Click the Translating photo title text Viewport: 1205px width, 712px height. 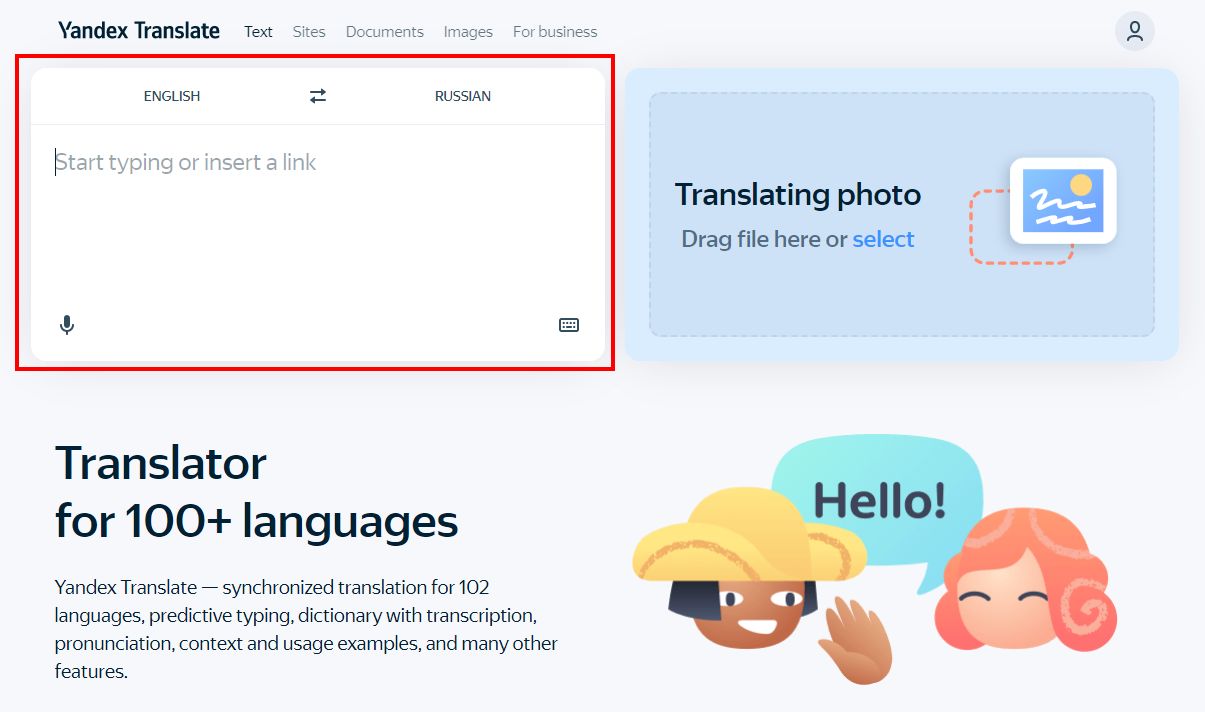[798, 194]
